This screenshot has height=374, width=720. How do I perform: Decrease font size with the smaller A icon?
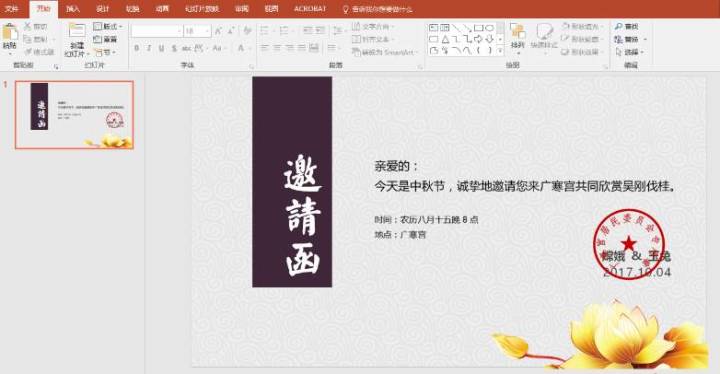click(x=231, y=31)
